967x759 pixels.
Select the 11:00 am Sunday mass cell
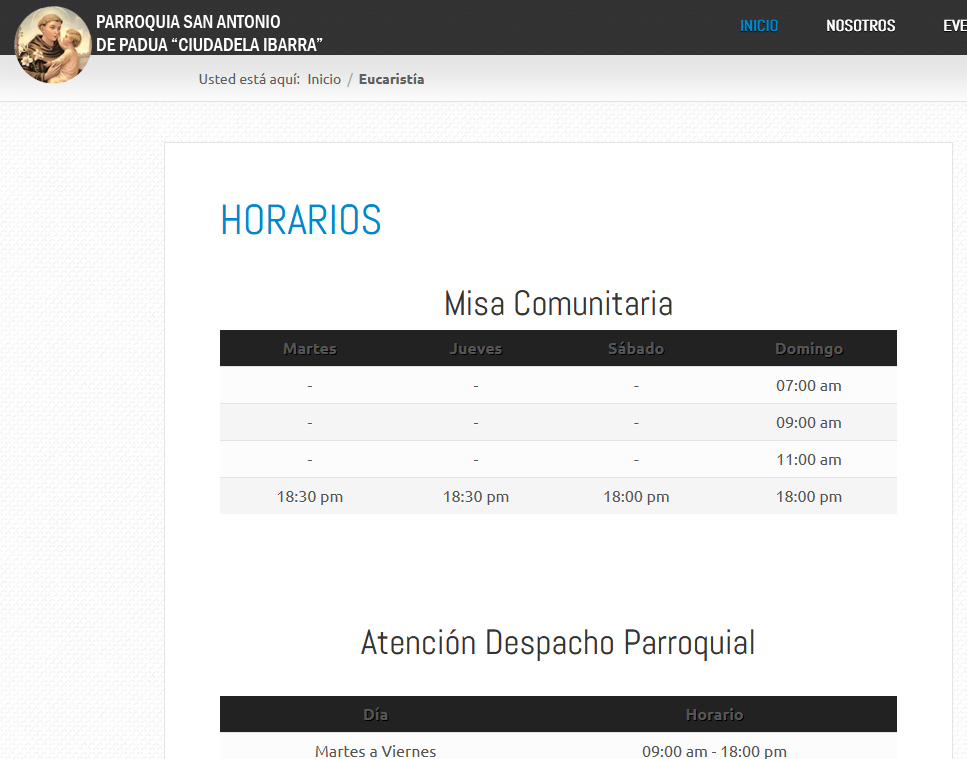(x=809, y=460)
